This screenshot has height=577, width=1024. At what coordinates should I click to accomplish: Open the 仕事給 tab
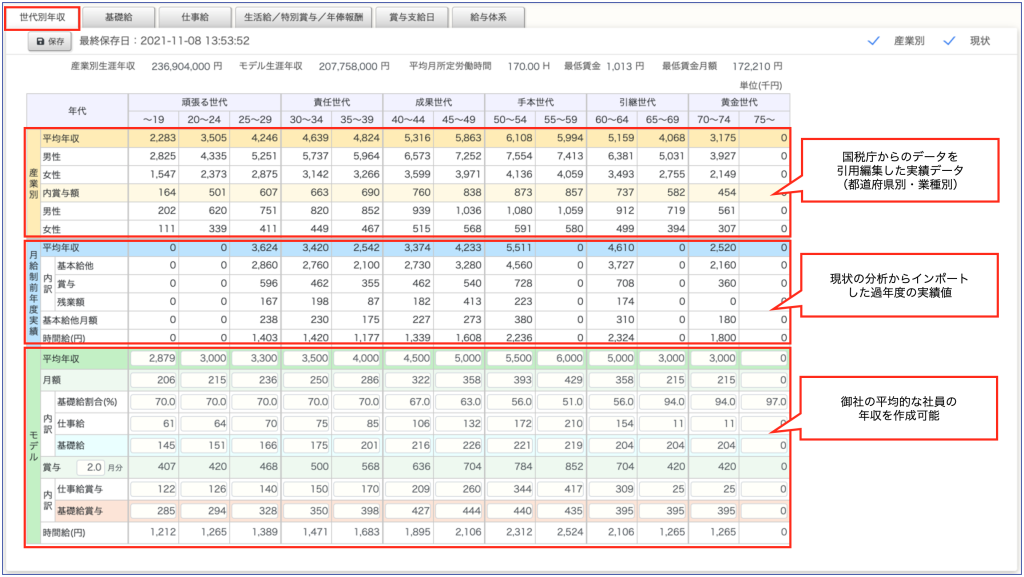(x=194, y=17)
